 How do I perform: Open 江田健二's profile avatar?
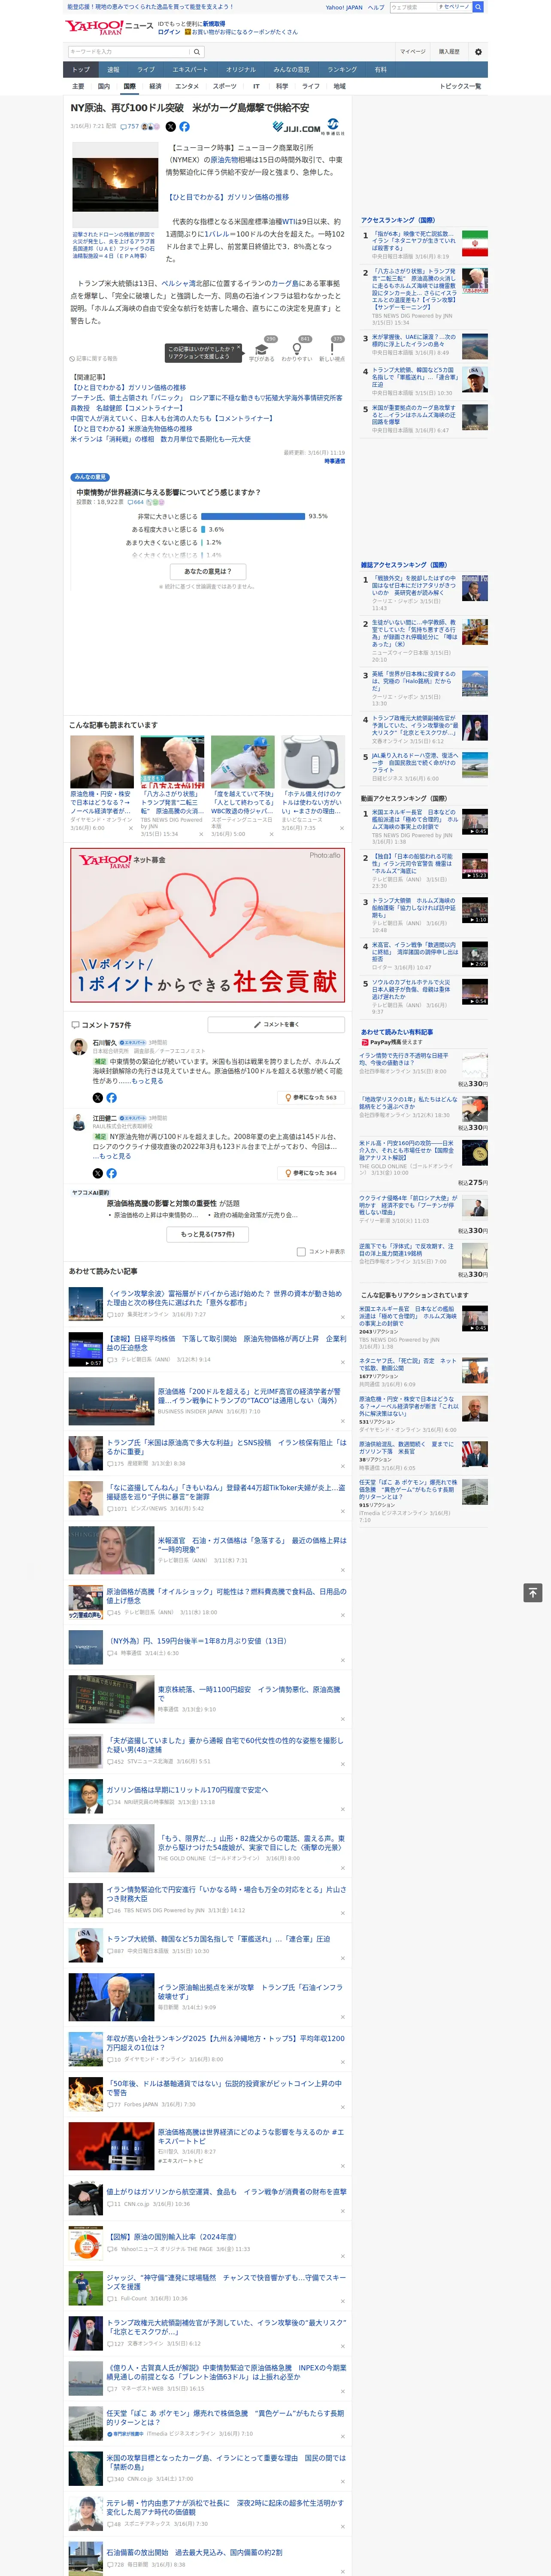79,1122
